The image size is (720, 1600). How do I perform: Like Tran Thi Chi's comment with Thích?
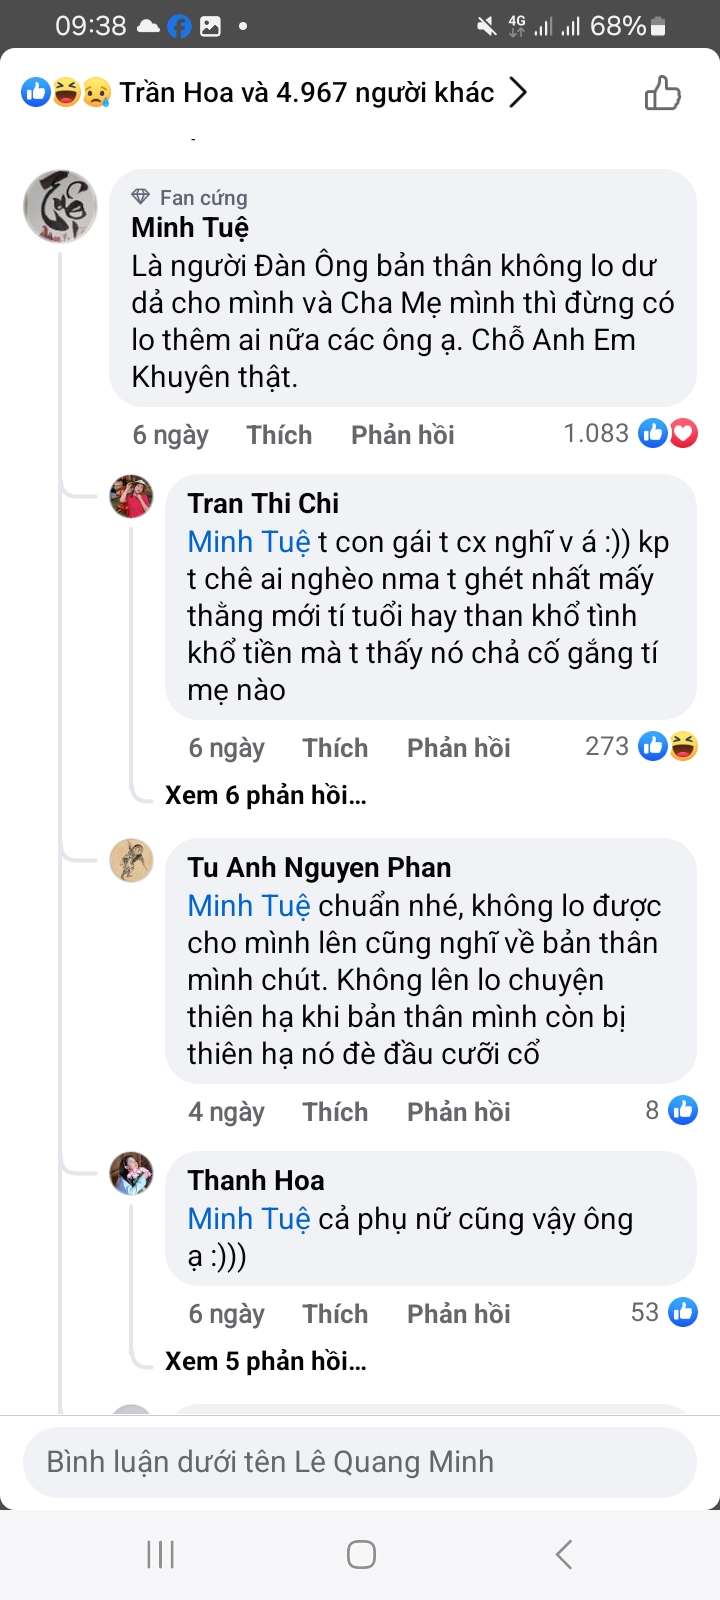pos(335,748)
